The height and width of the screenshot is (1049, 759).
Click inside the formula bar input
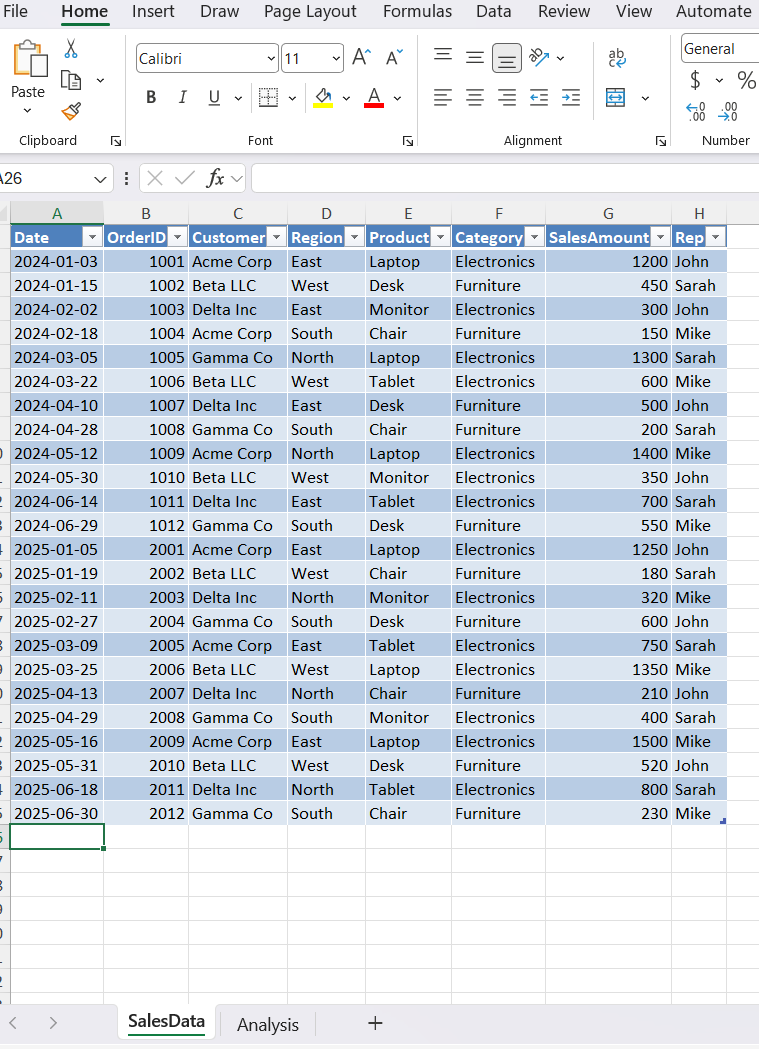tap(500, 178)
